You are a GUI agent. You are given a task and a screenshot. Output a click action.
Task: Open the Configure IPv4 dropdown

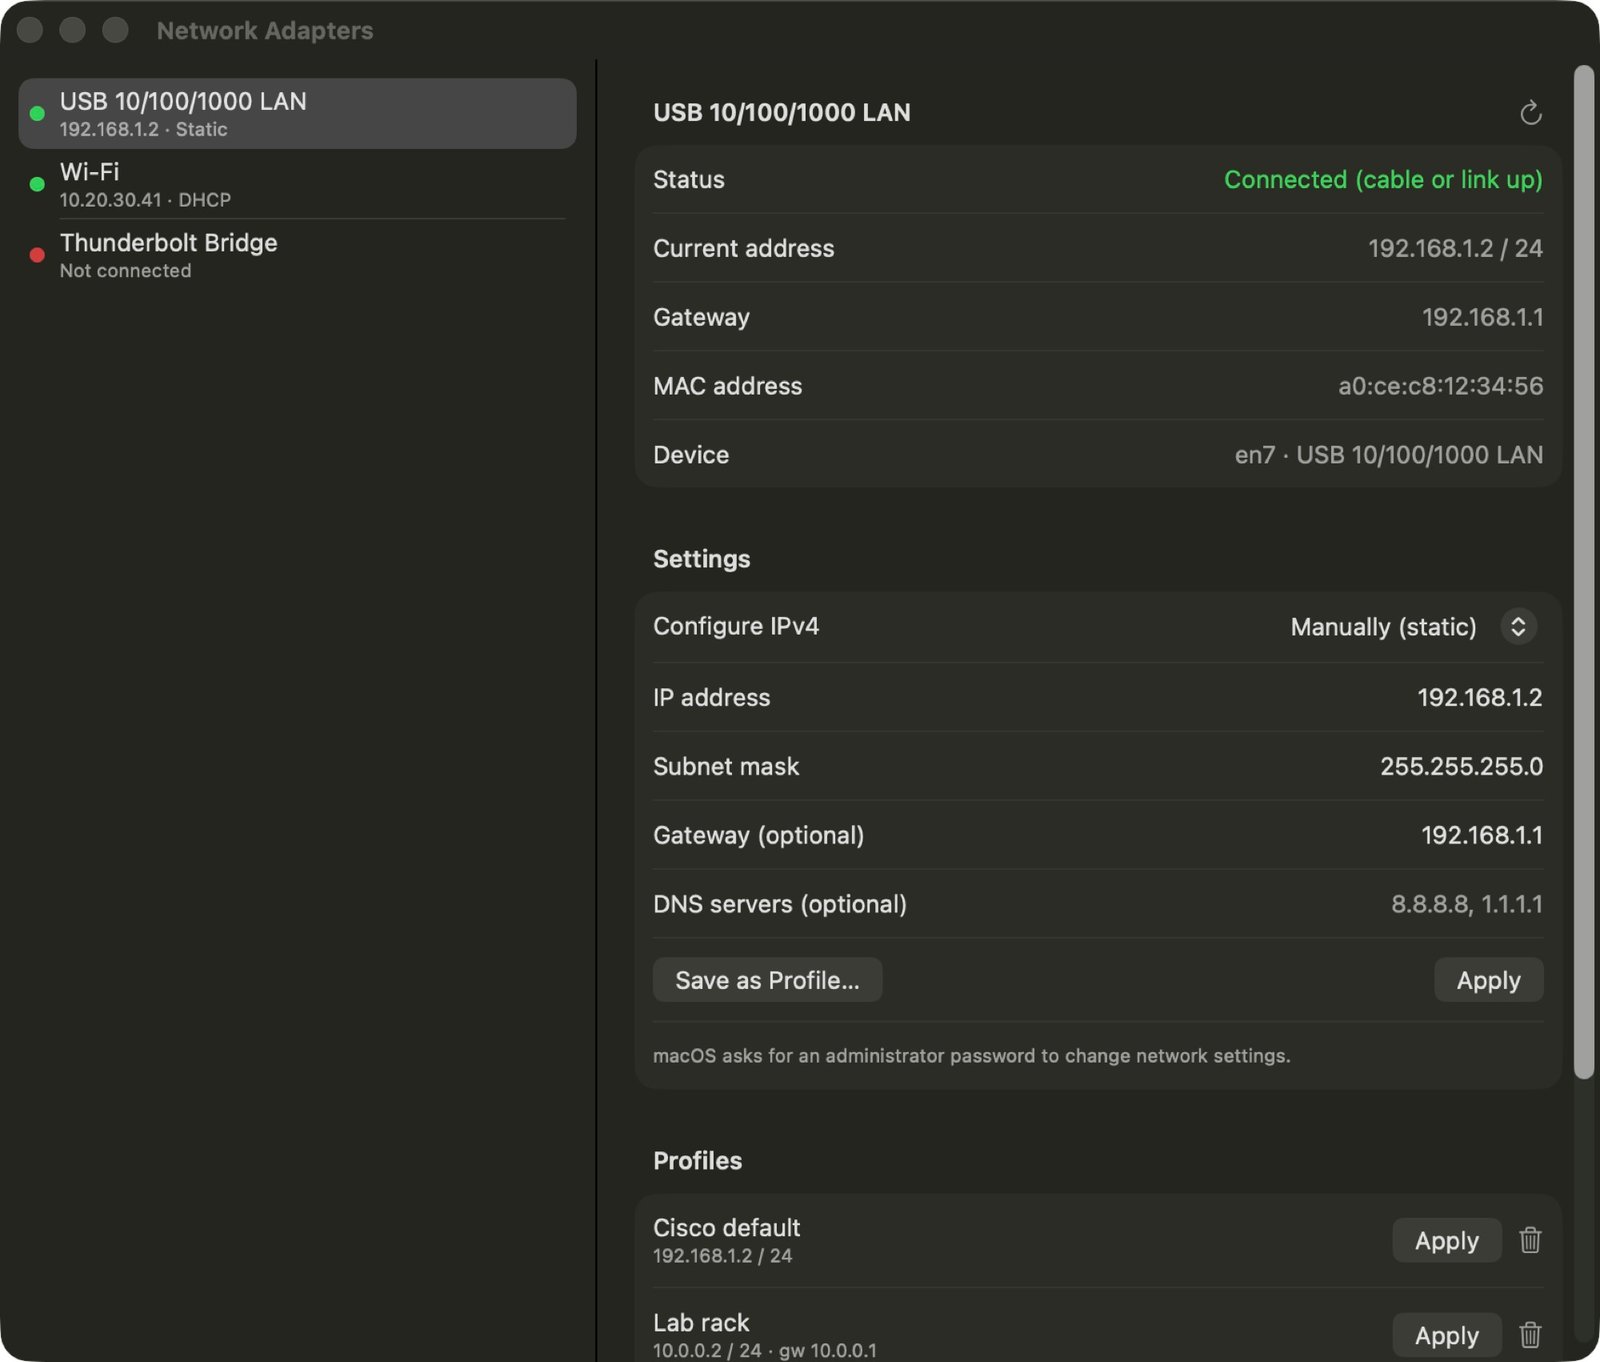pos(1518,627)
